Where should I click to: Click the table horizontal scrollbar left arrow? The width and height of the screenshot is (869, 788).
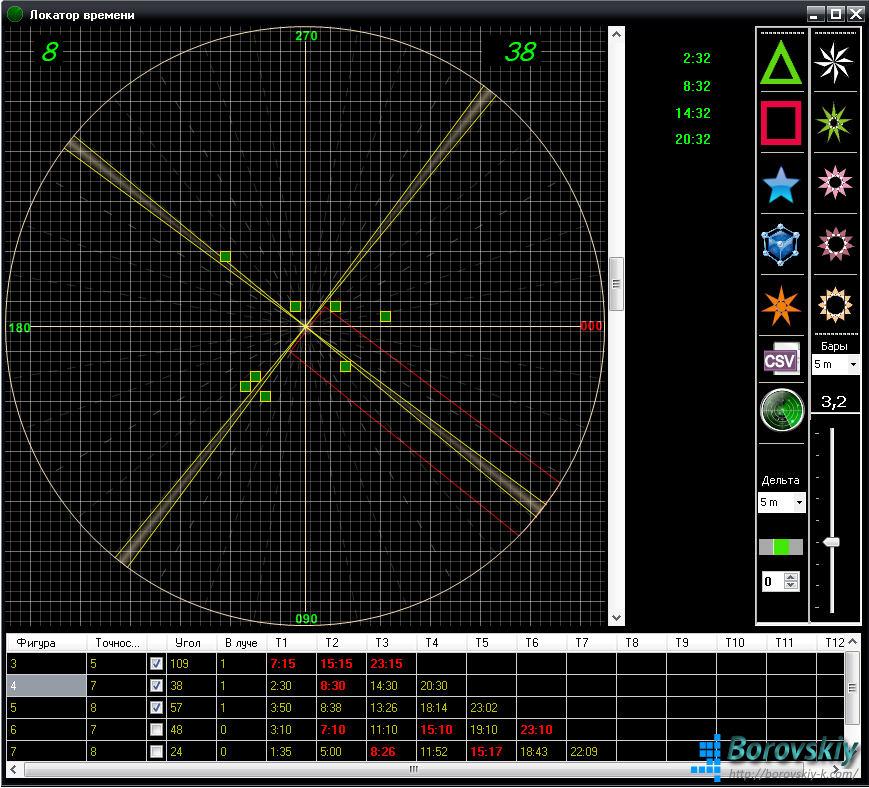(14, 769)
